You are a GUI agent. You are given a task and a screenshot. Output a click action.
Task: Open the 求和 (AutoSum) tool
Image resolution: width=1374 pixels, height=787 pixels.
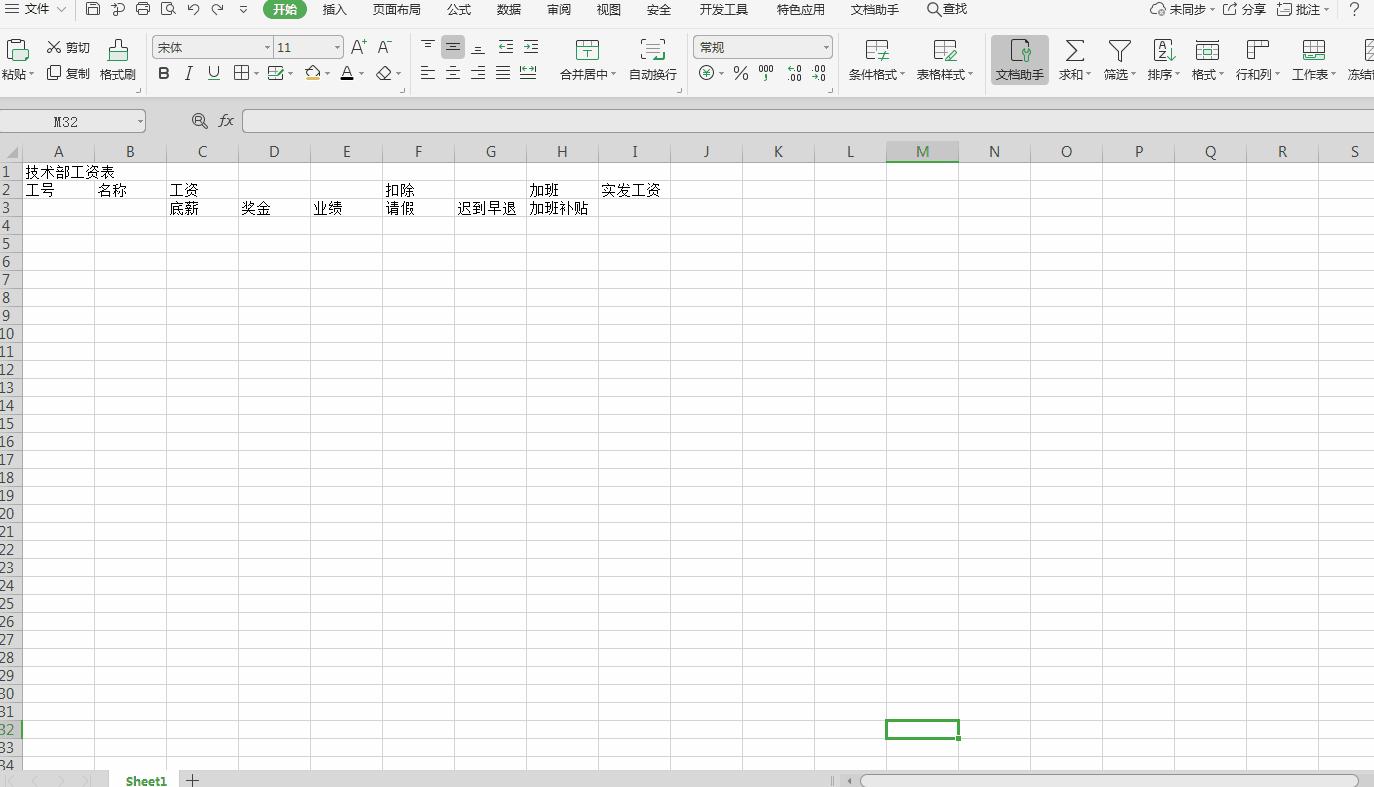coord(1073,57)
